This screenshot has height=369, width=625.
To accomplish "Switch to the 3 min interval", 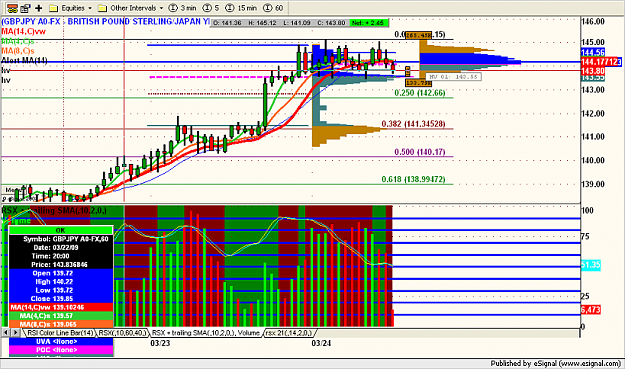I will 182,8.
